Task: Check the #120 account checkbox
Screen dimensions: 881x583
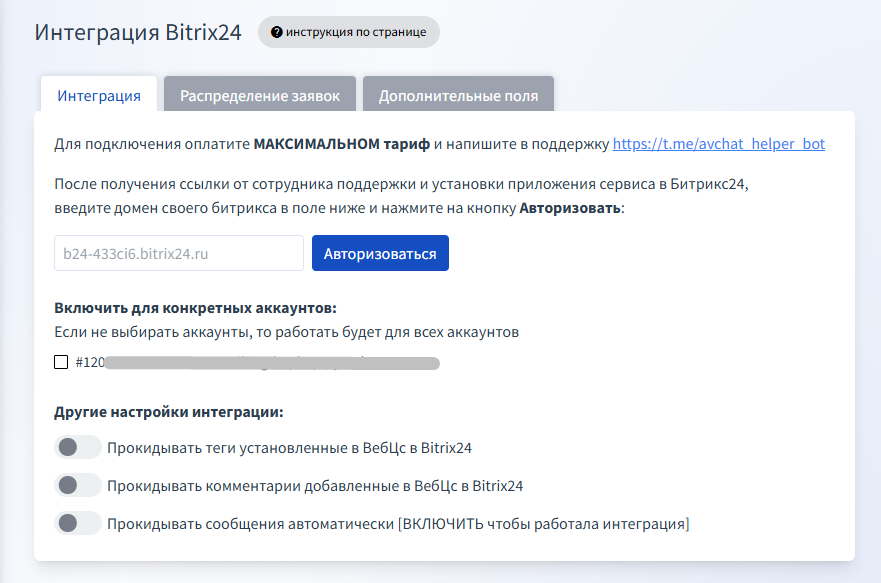Action: pos(61,362)
